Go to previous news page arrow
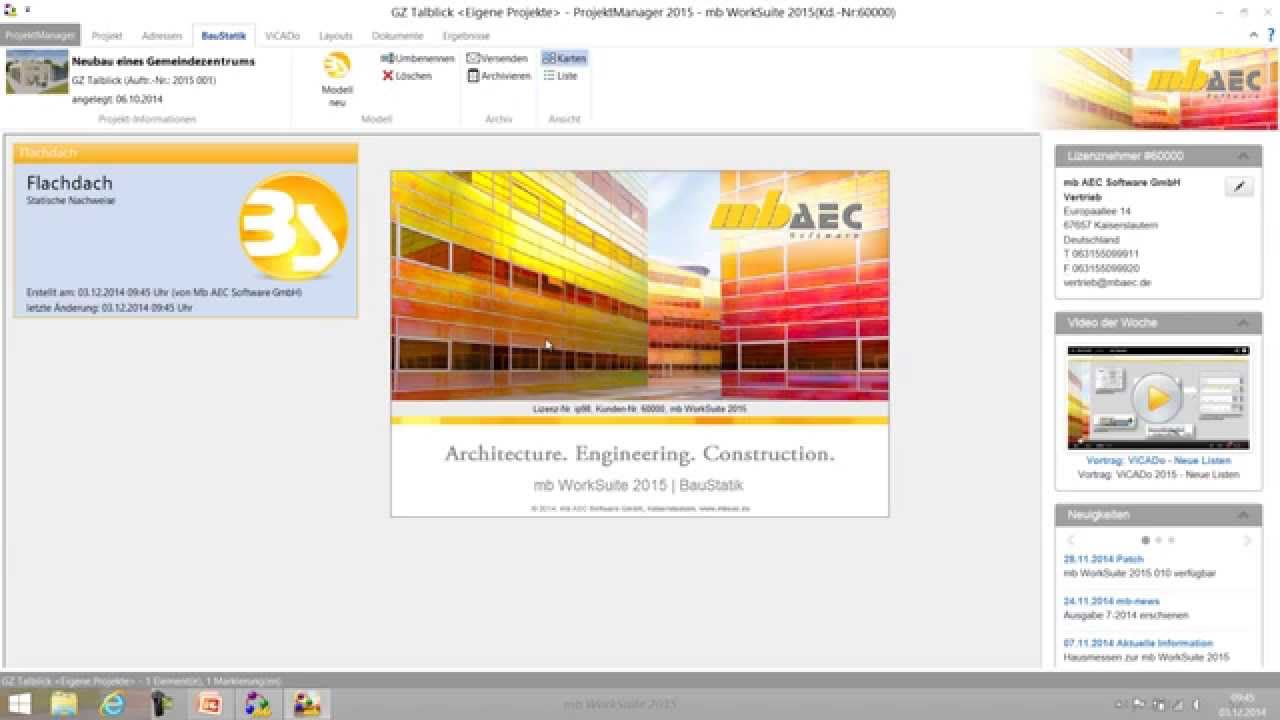The image size is (1280, 720). (x=1071, y=540)
